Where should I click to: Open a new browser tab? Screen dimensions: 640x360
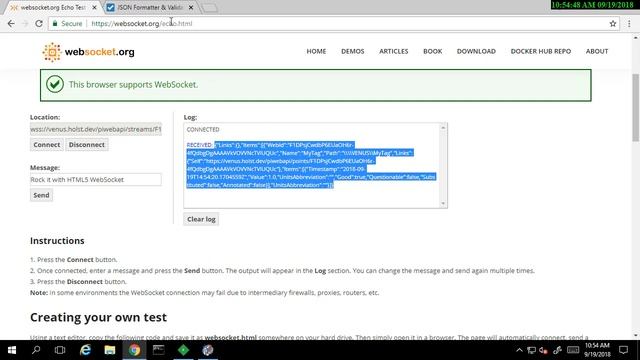[x=210, y=8]
